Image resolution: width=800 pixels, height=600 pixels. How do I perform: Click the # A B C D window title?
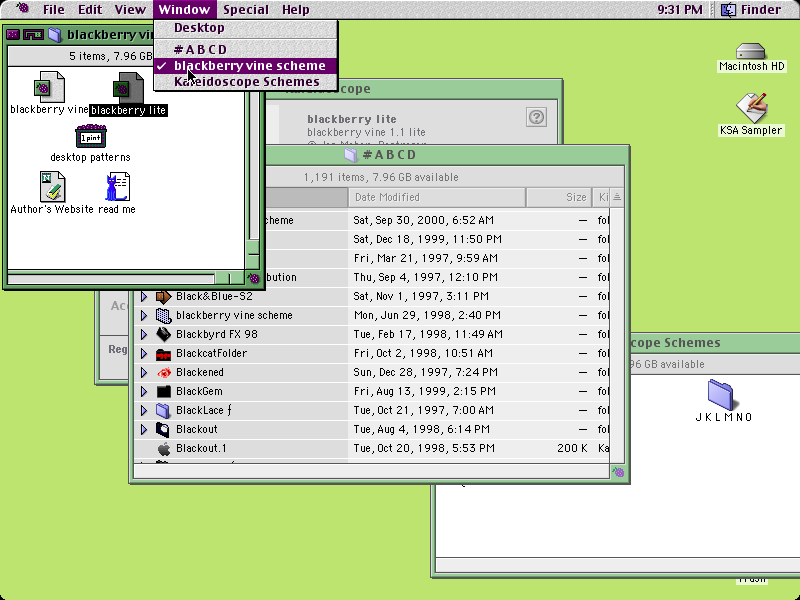(x=389, y=155)
